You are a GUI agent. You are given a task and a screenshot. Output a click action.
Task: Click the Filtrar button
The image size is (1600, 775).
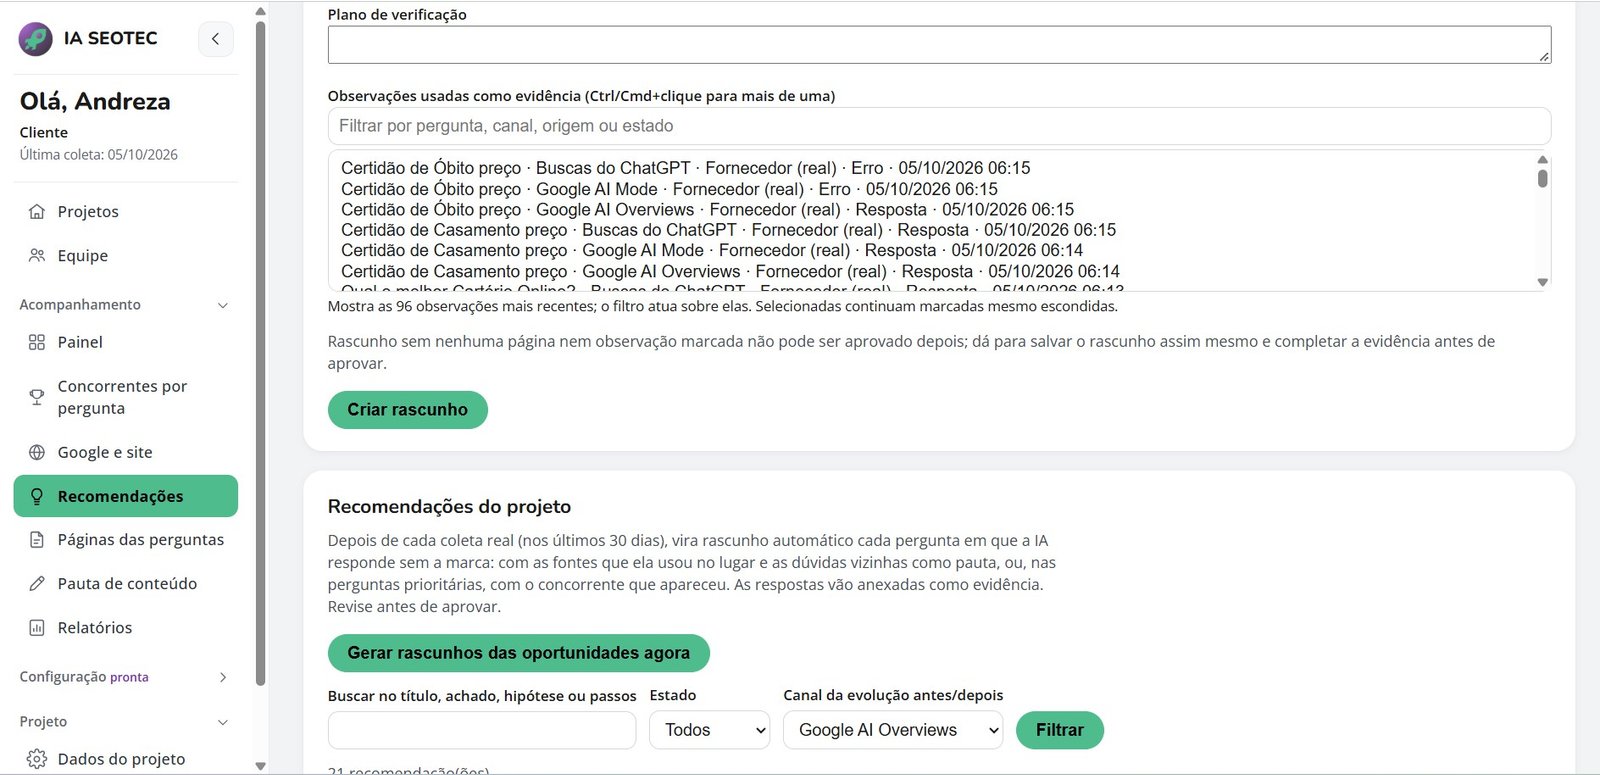[x=1060, y=730]
